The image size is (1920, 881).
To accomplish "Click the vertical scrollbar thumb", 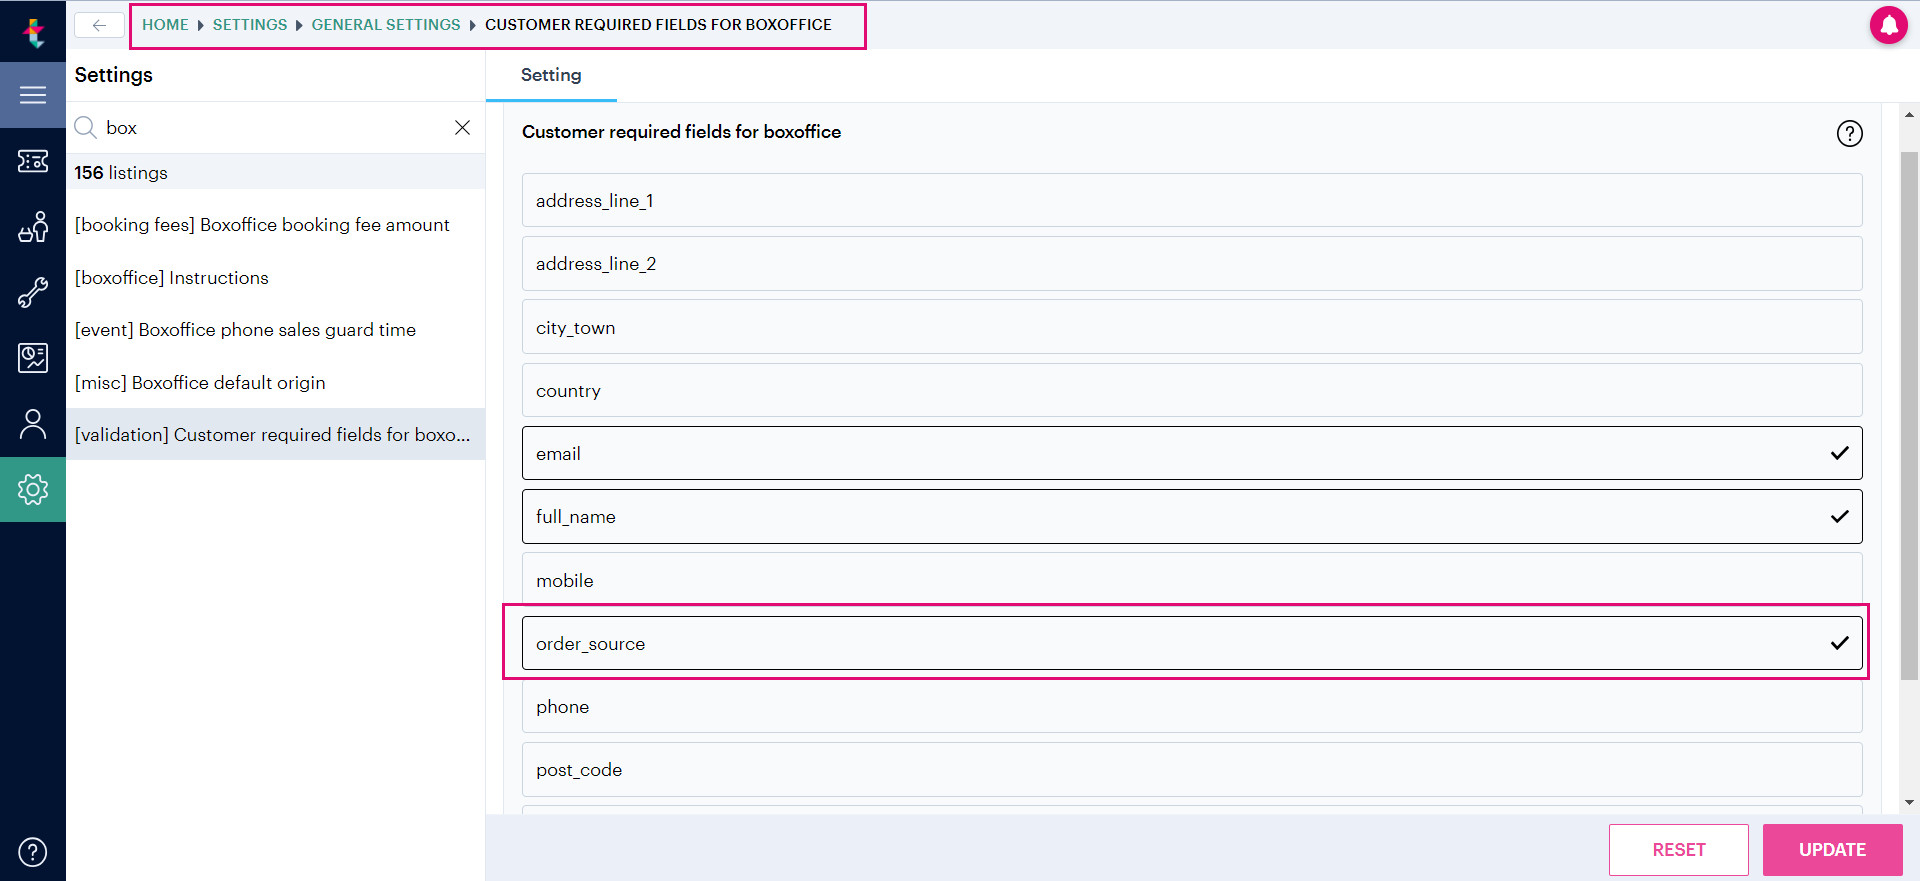I will (x=1909, y=415).
